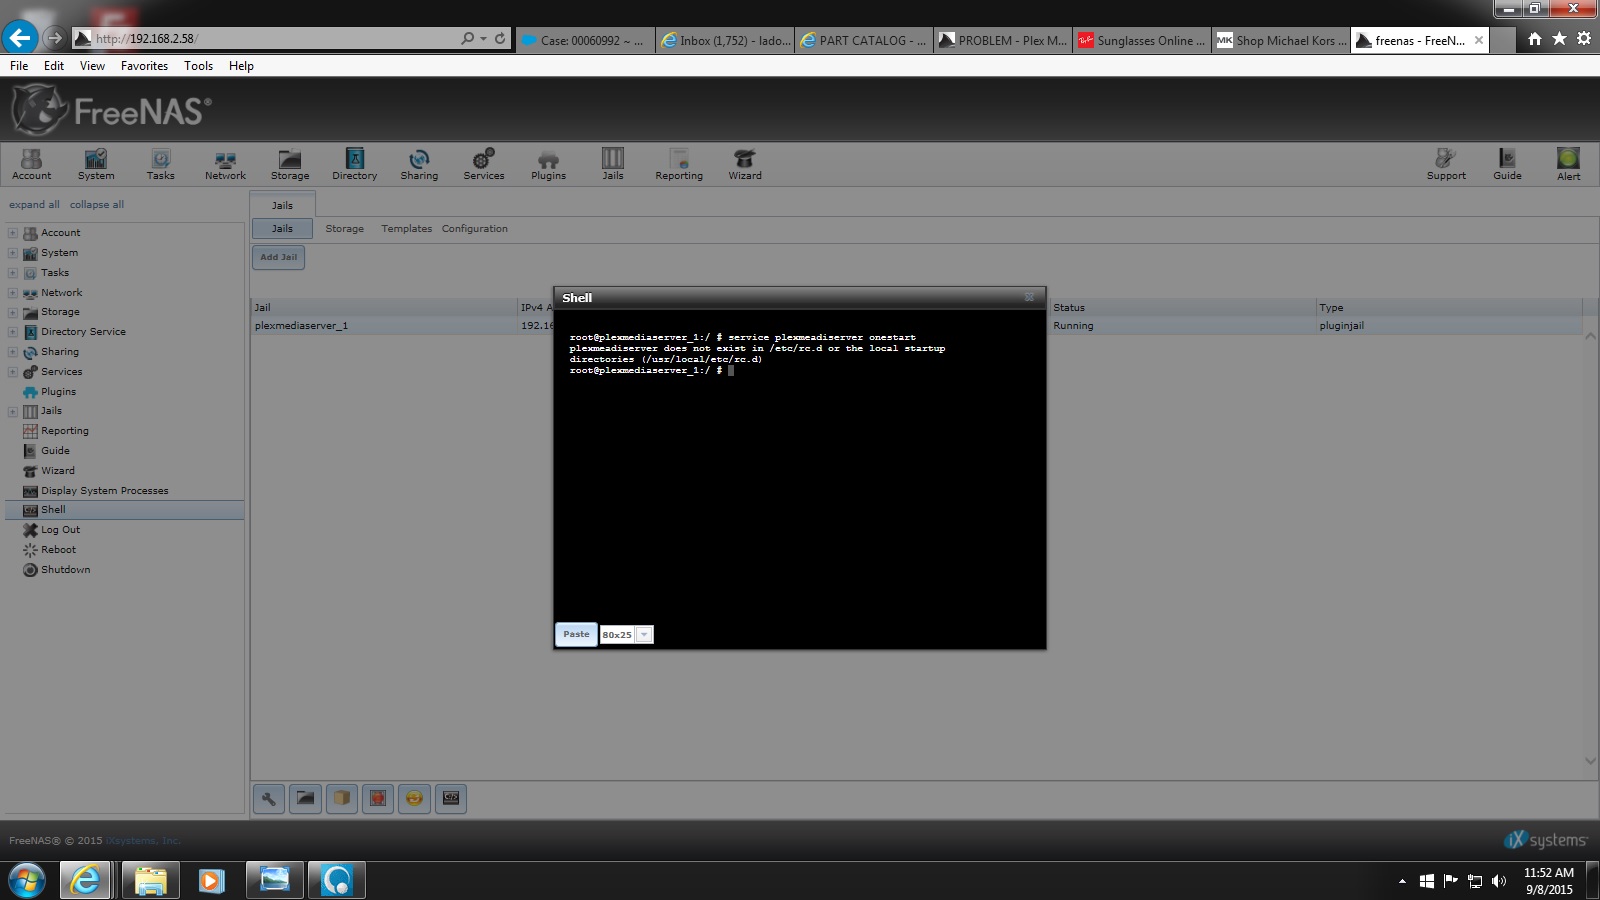
Task: Open the 80x25 terminal size dropdown
Action: click(x=645, y=634)
